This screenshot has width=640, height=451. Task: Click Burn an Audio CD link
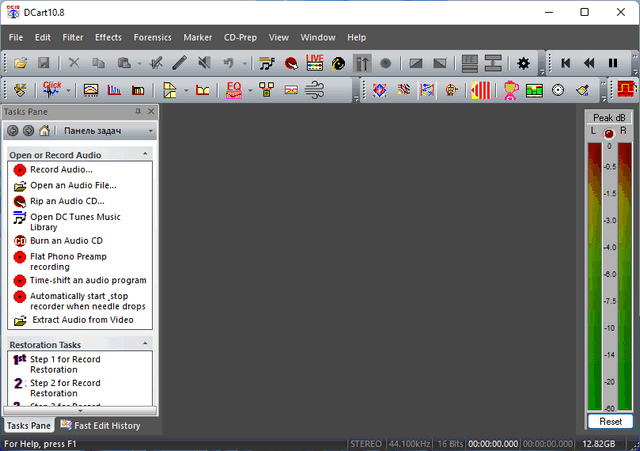point(67,241)
